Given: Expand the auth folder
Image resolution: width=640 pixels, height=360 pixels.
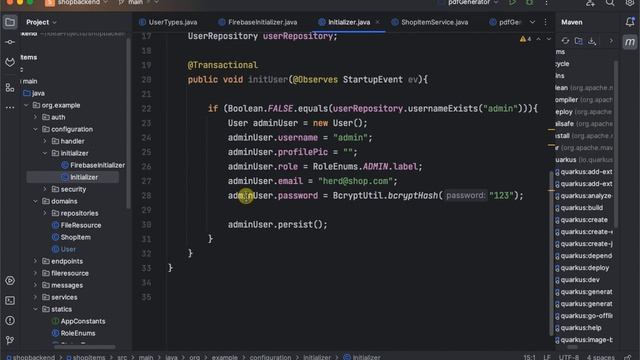Looking at the screenshot, I should pos(36,117).
